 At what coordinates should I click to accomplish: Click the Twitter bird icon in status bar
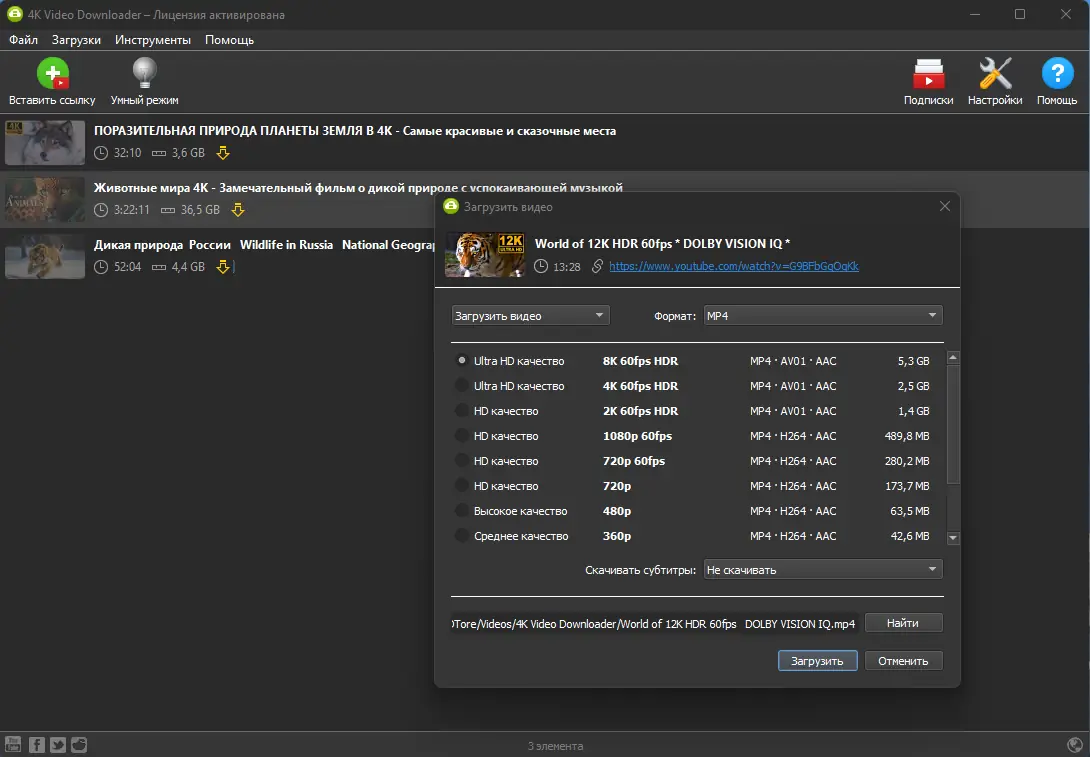tap(58, 744)
